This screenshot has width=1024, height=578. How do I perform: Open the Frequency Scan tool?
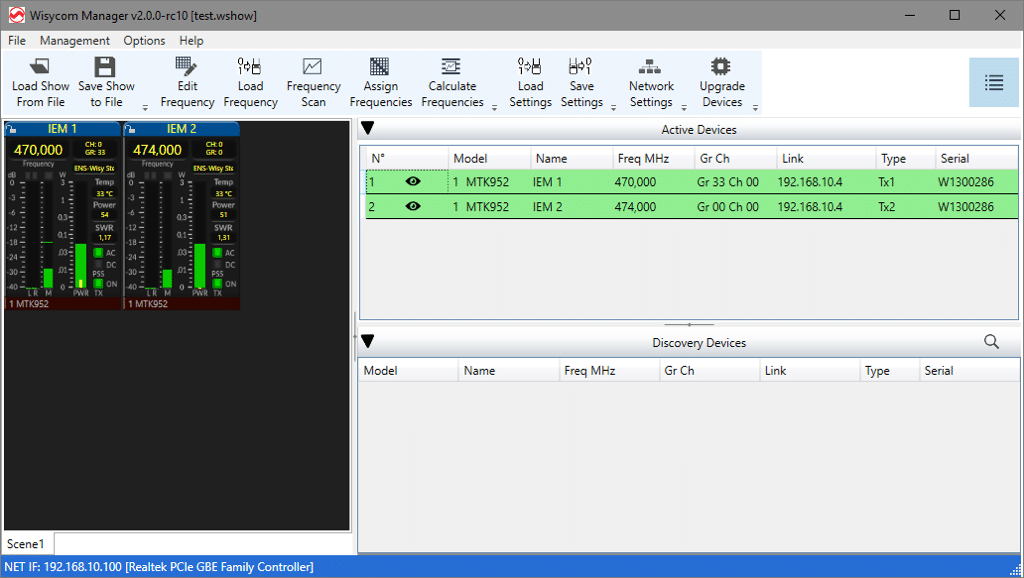point(313,67)
